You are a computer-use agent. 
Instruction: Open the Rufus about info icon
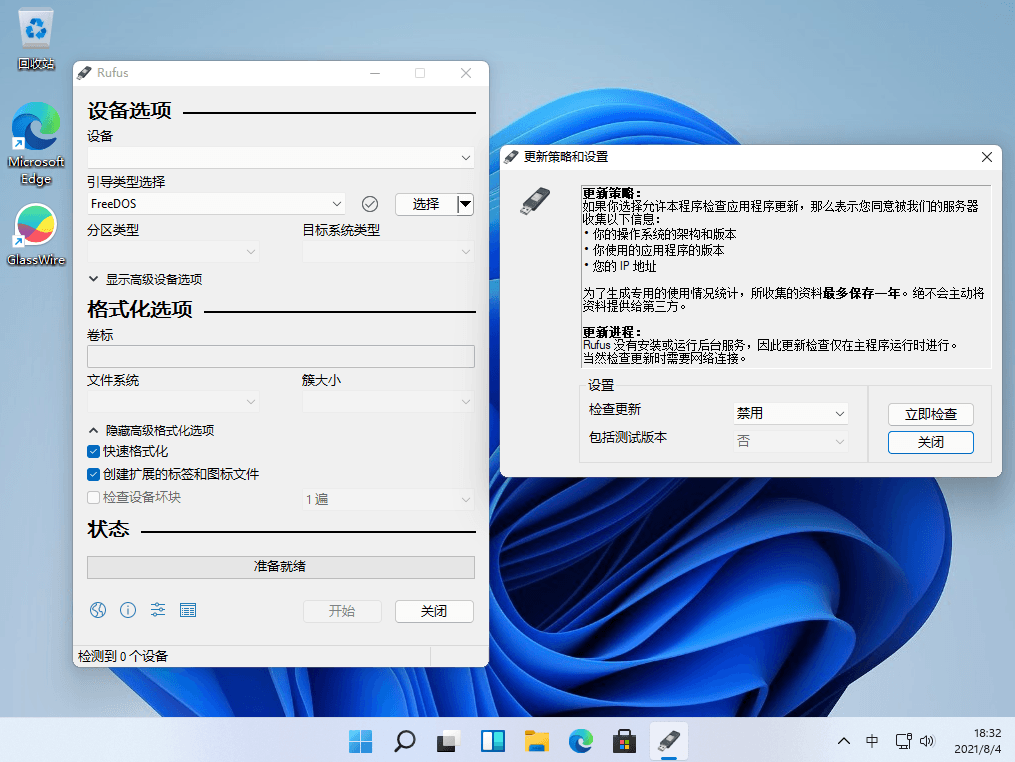pyautogui.click(x=128, y=610)
